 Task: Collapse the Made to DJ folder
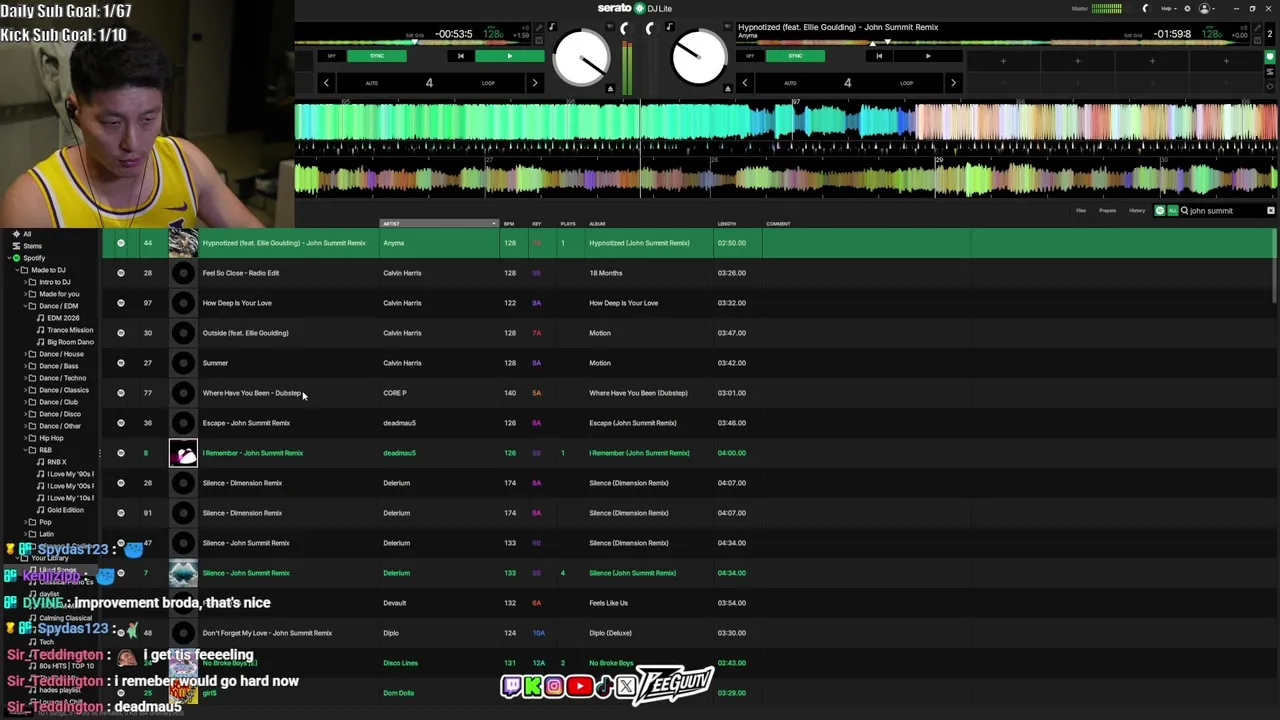16,270
